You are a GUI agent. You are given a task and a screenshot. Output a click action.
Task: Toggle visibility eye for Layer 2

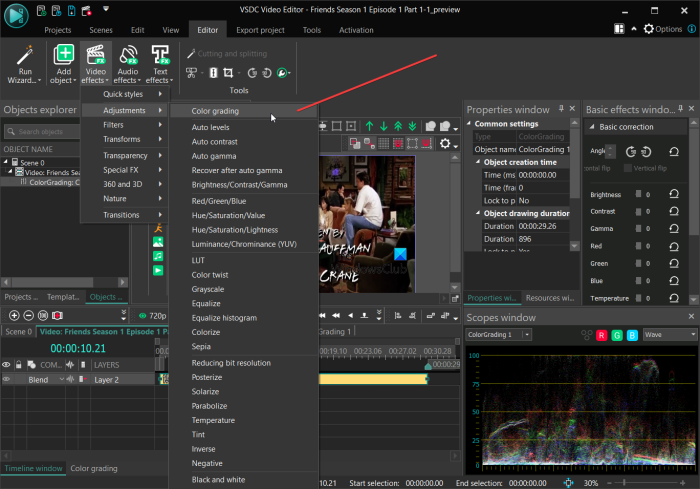click(6, 380)
